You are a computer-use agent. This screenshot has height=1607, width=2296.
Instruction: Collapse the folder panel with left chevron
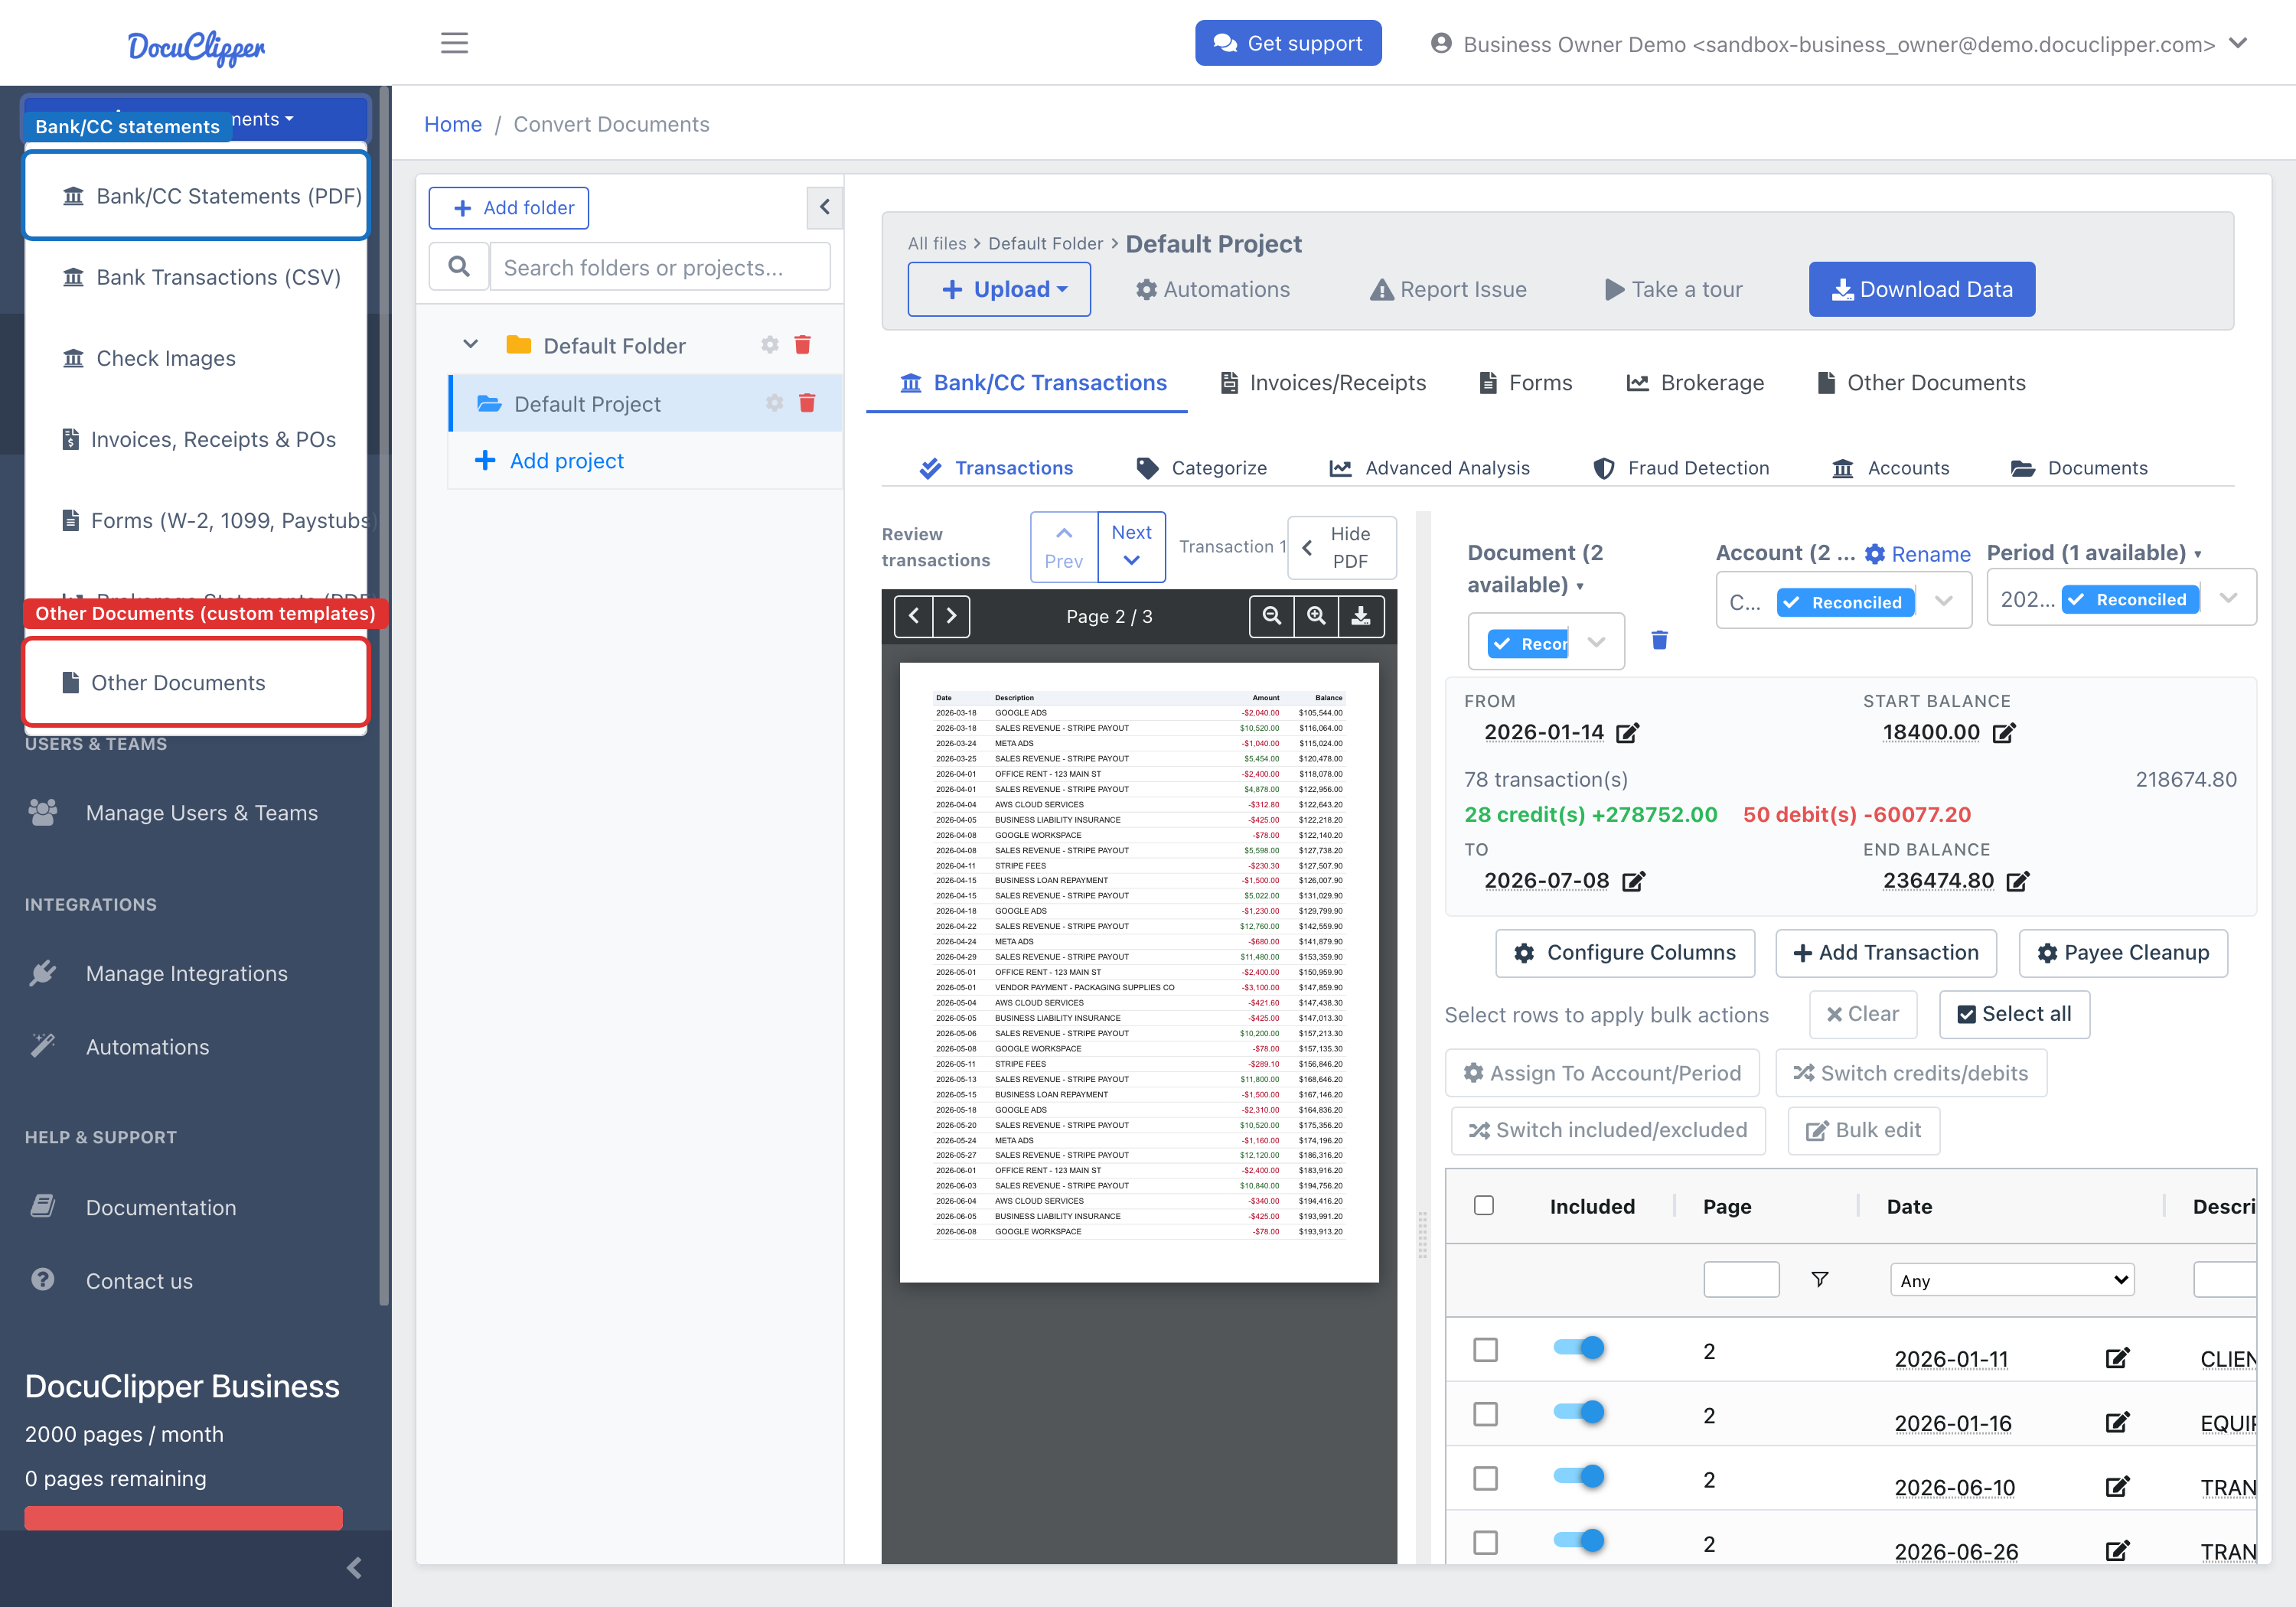click(824, 207)
